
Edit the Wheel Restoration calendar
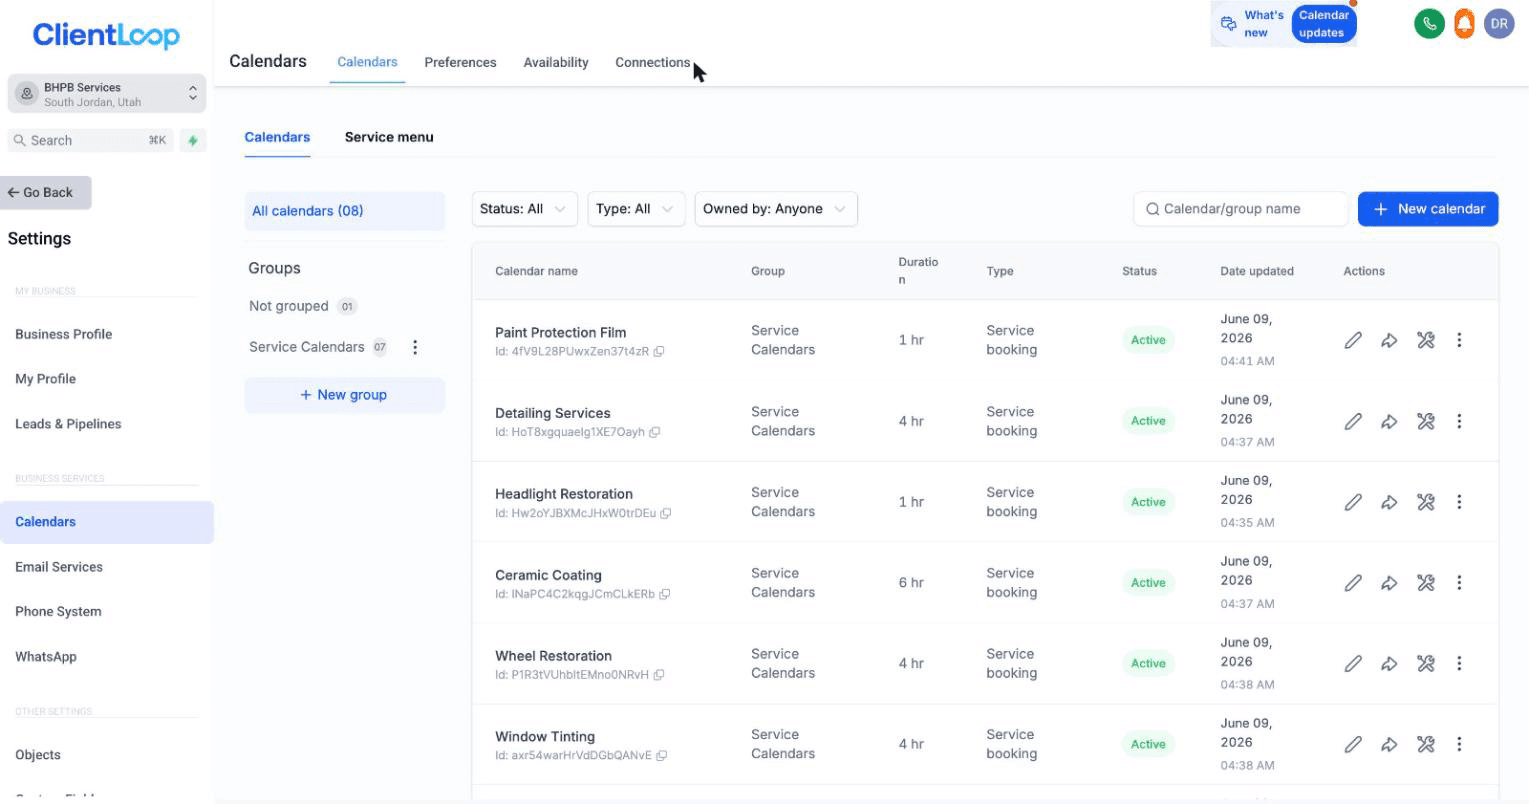click(1353, 663)
